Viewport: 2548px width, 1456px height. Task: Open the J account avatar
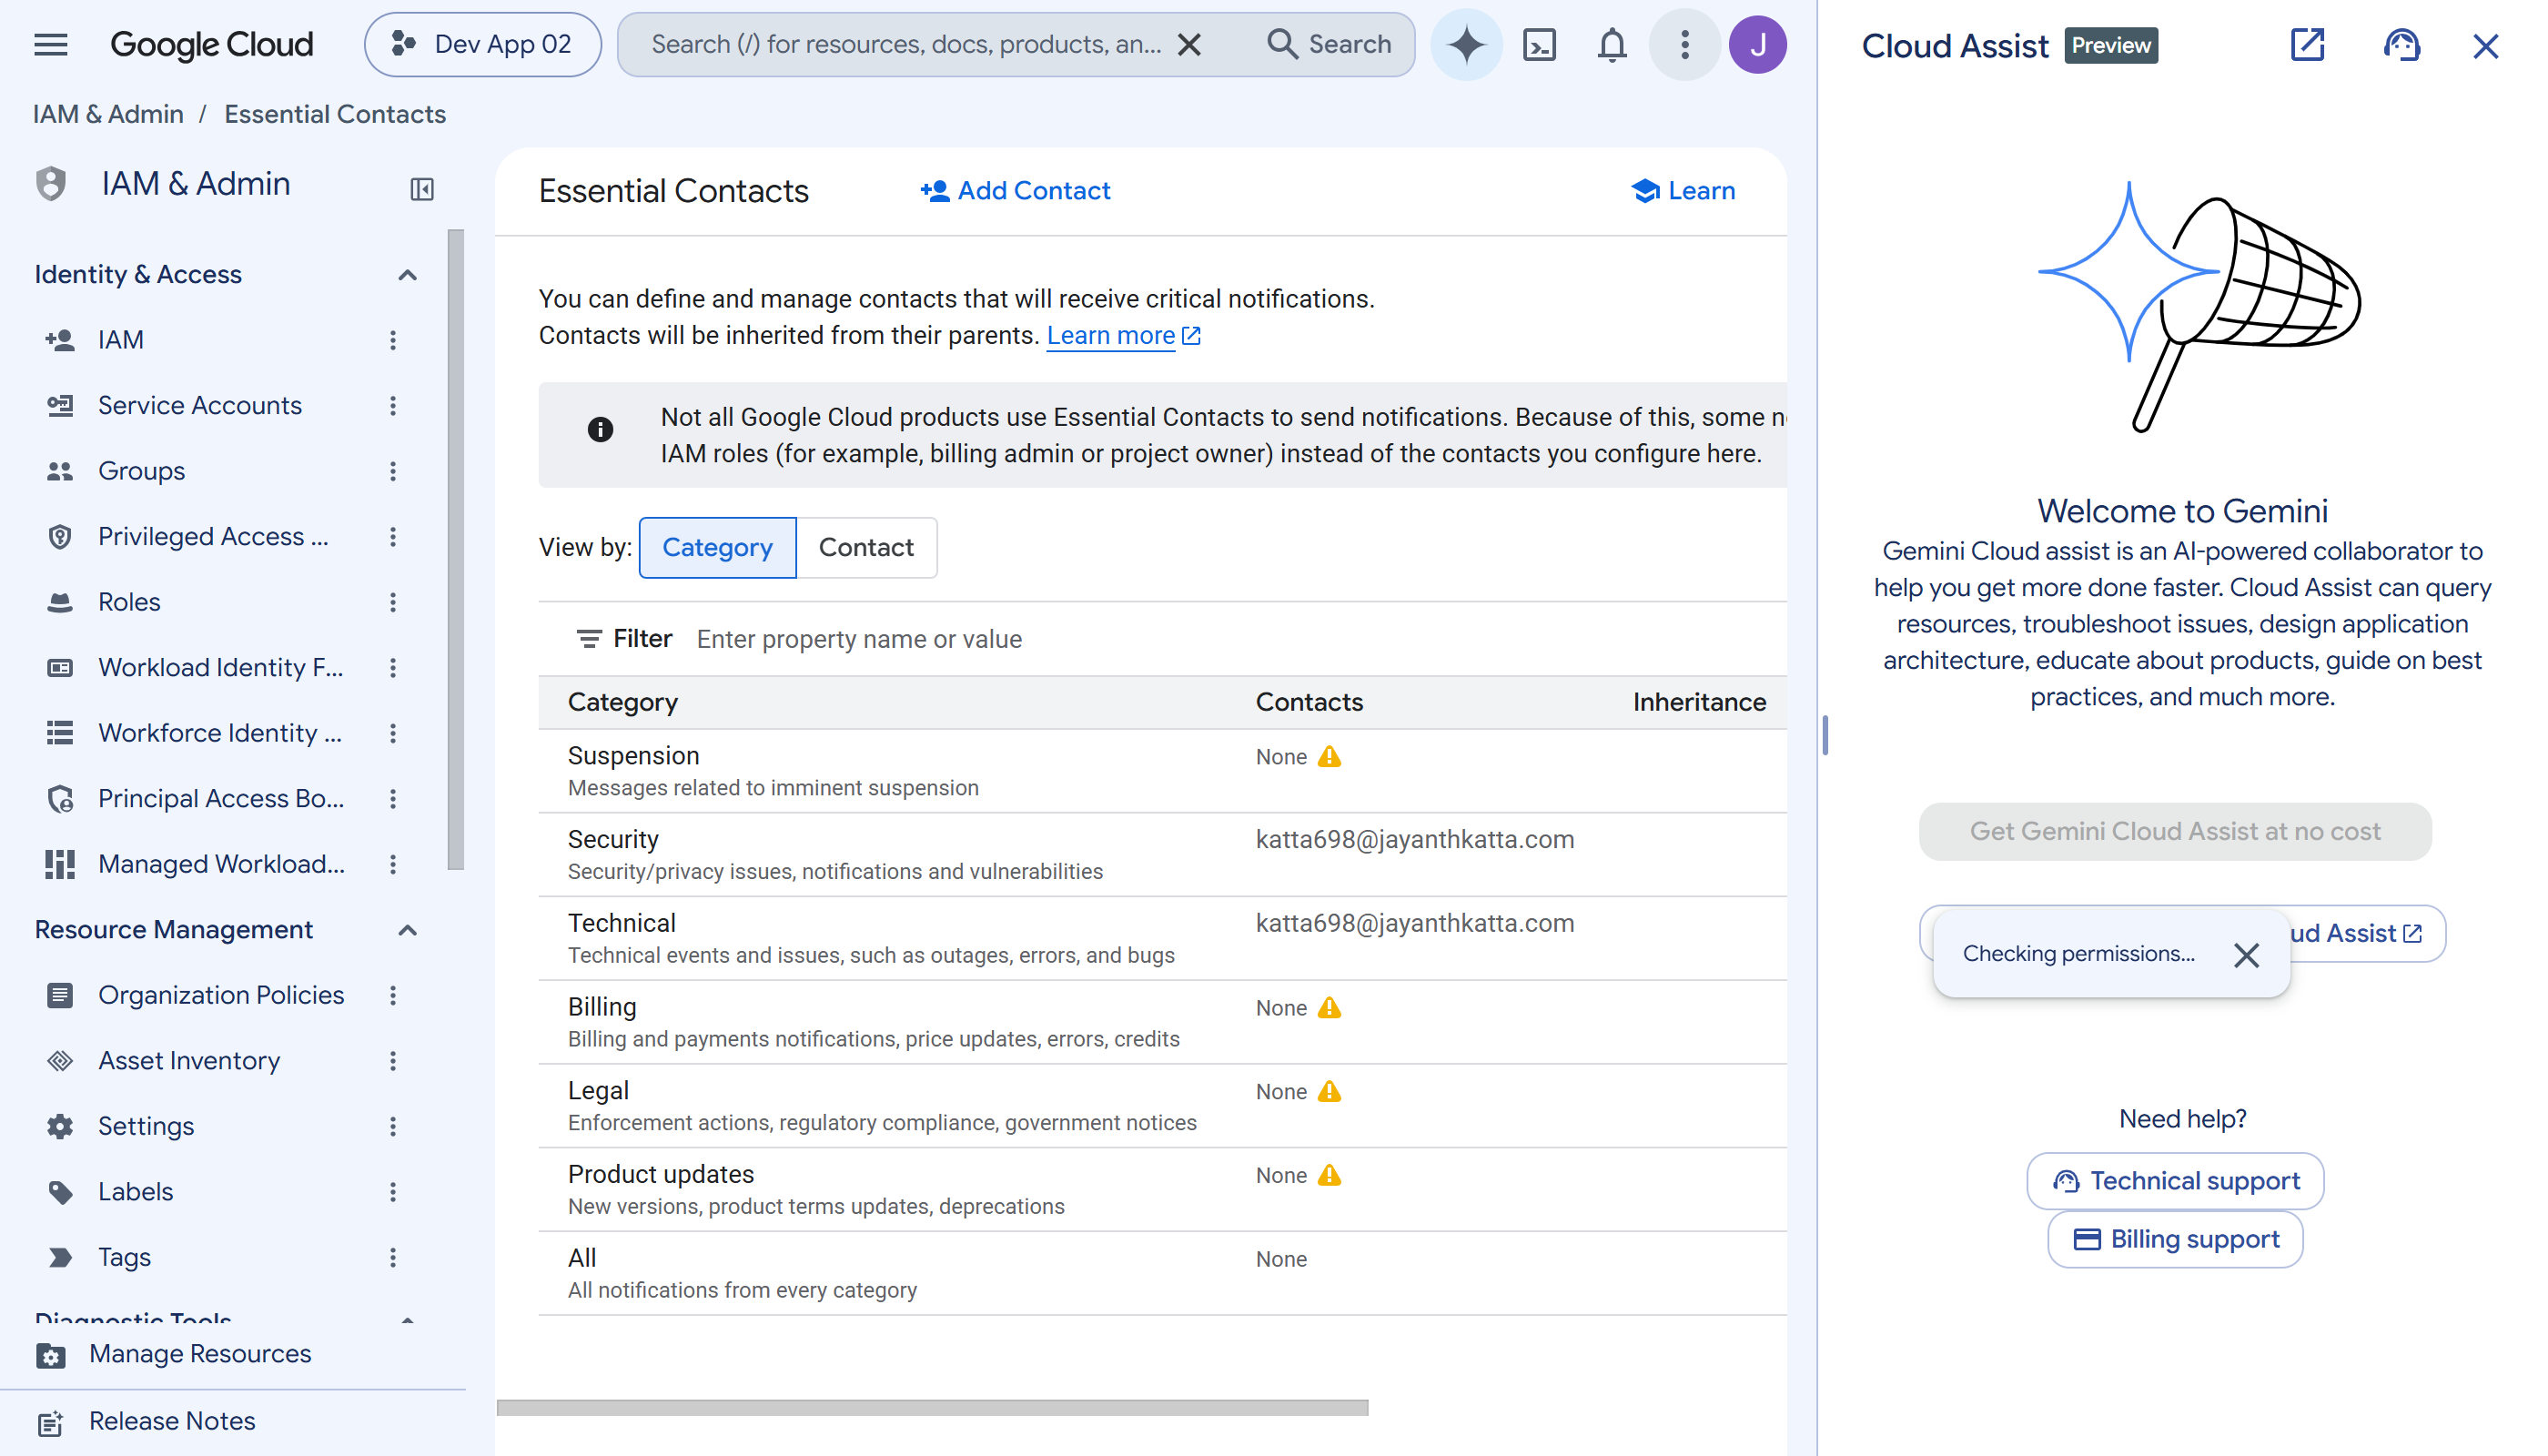click(x=1757, y=45)
